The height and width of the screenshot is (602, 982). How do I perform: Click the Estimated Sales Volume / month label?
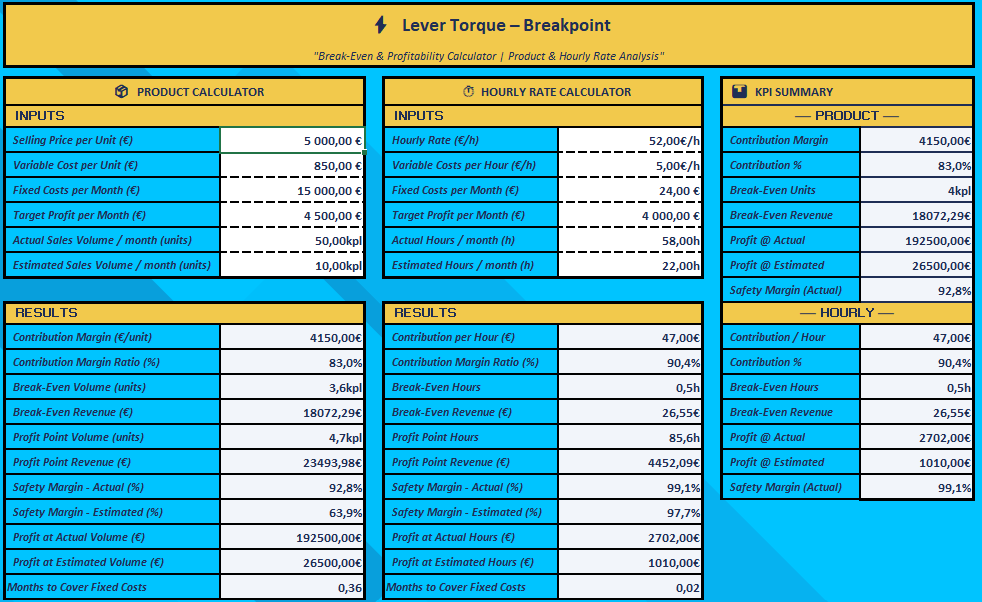tap(111, 265)
